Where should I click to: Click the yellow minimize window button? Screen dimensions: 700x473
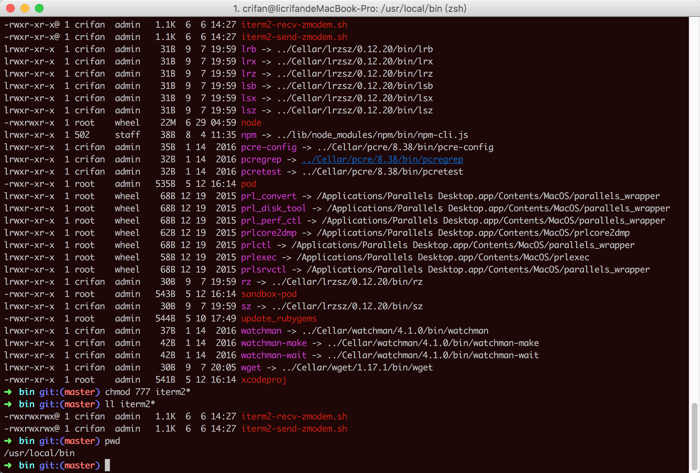(25, 8)
